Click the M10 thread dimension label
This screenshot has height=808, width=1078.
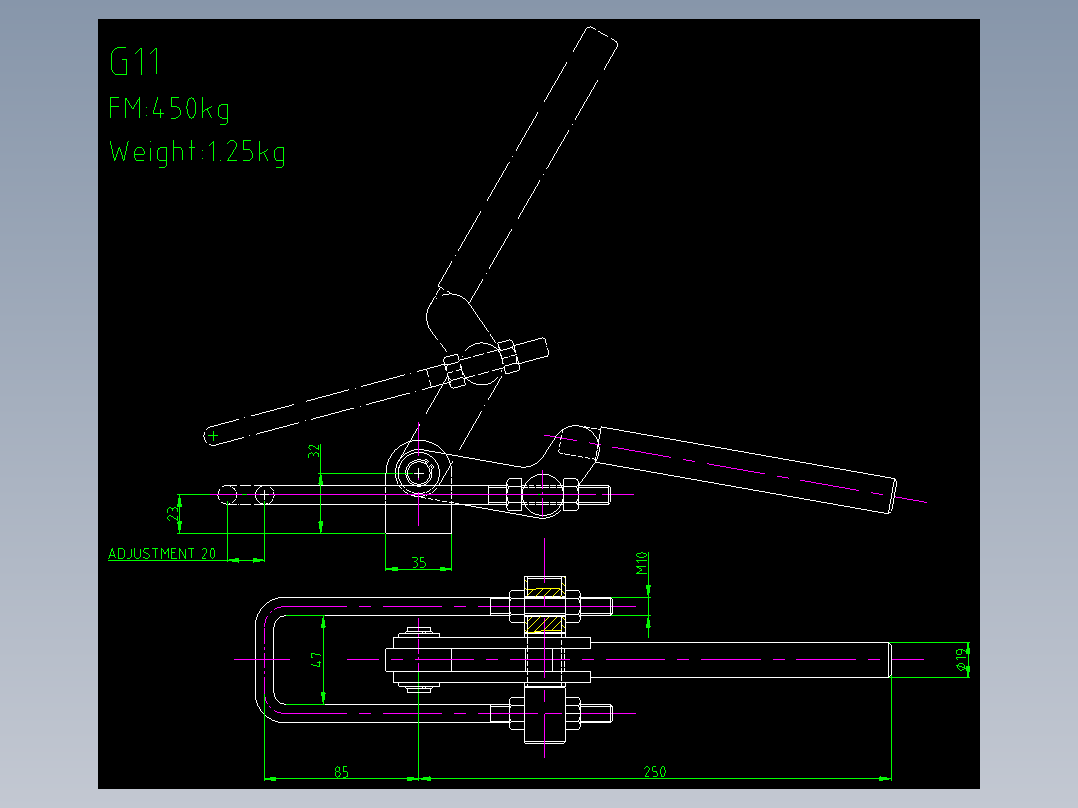point(641,564)
